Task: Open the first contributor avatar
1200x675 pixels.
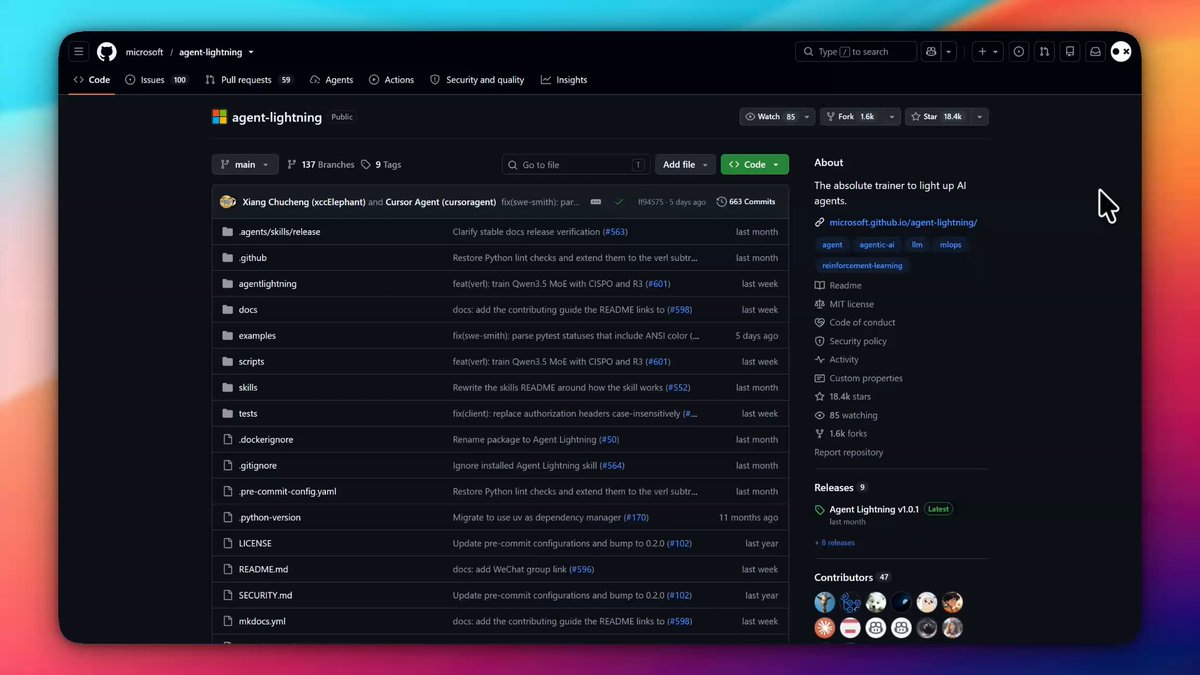Action: [825, 602]
